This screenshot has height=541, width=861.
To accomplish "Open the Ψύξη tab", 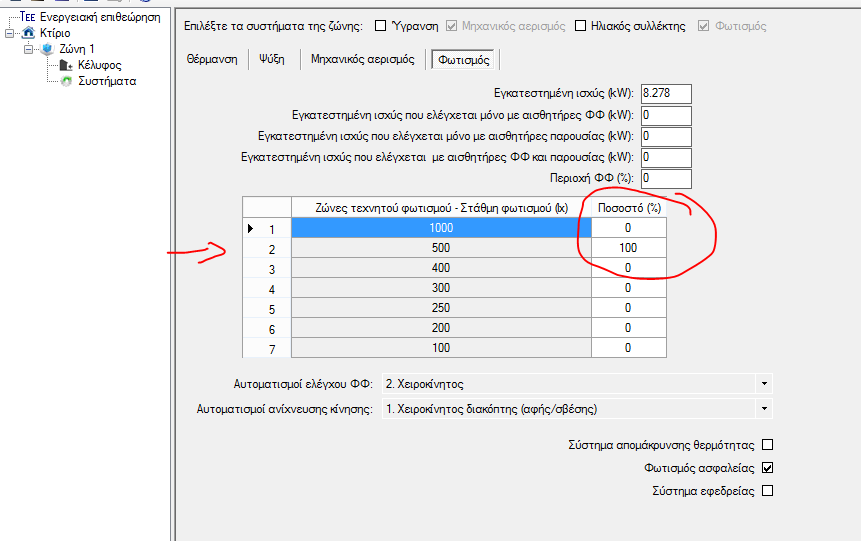I will (273, 60).
